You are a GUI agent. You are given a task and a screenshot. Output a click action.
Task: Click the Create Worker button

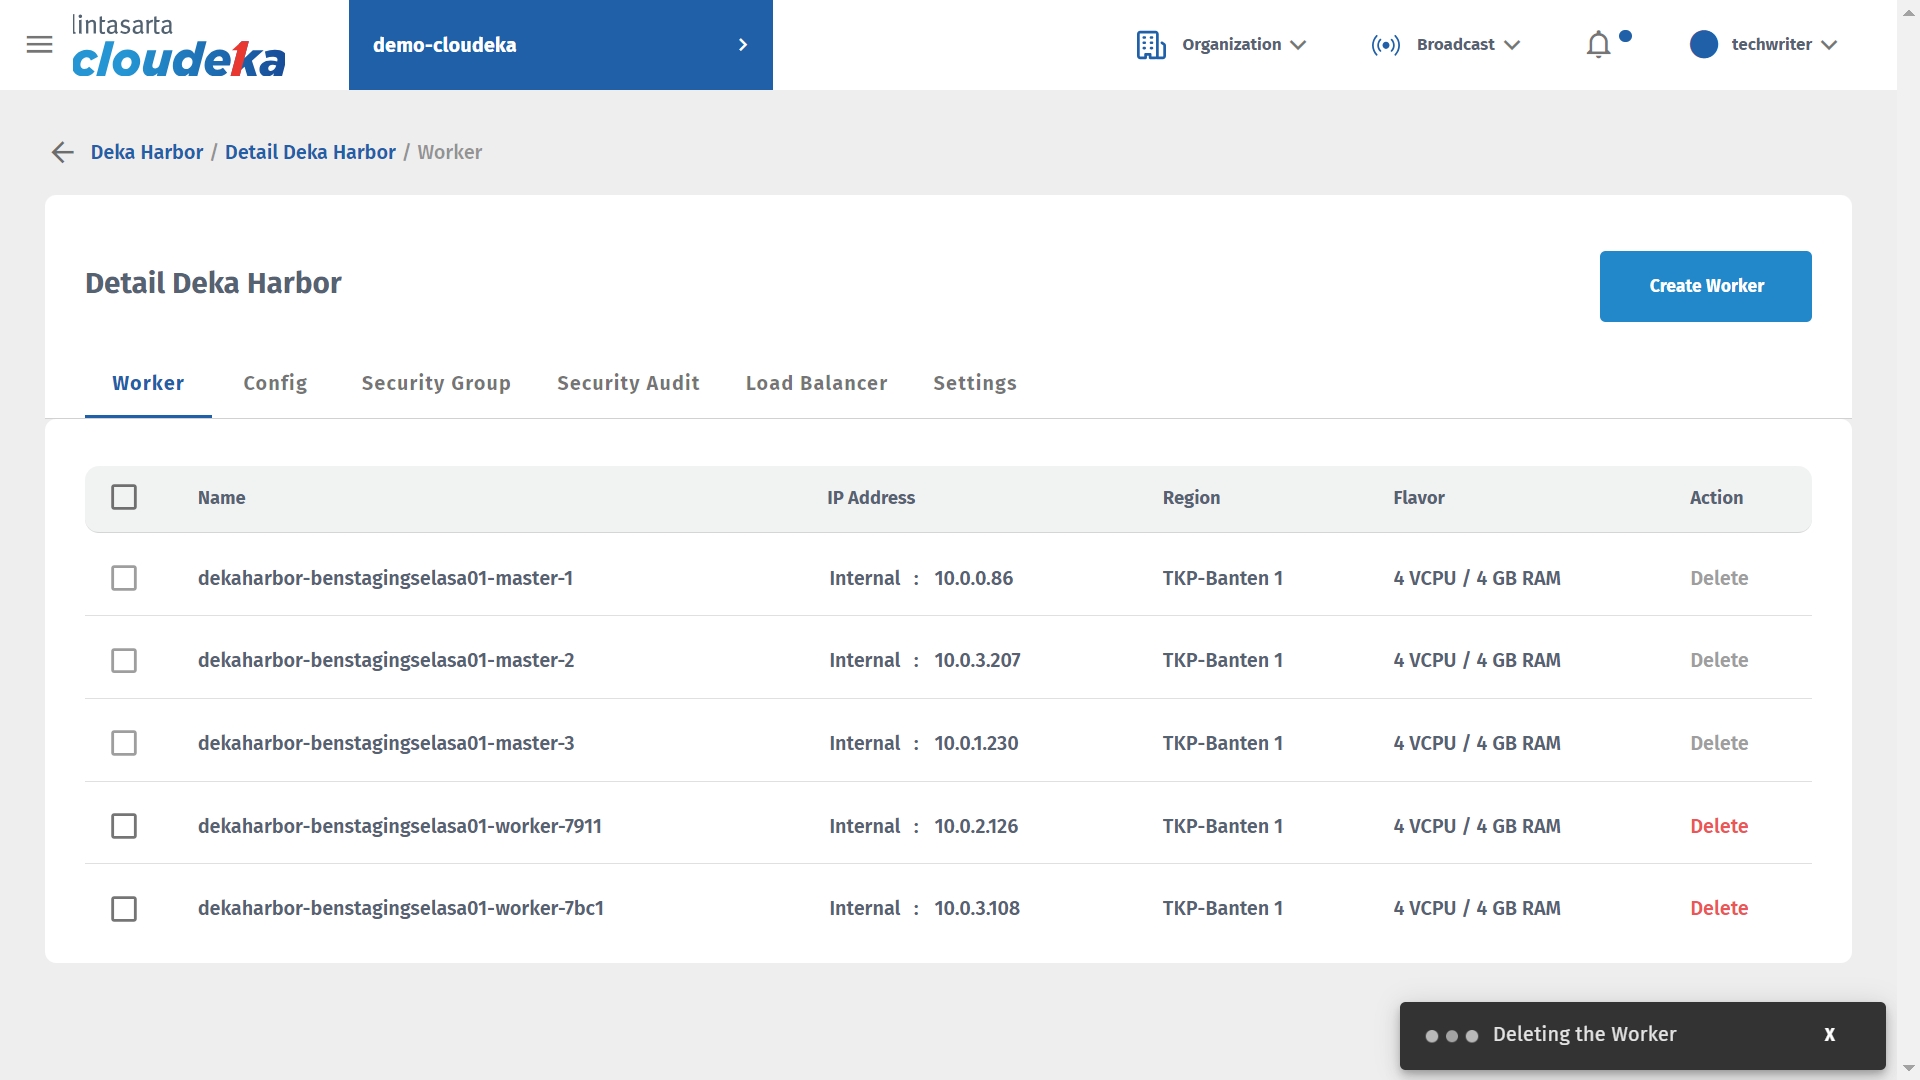point(1705,286)
